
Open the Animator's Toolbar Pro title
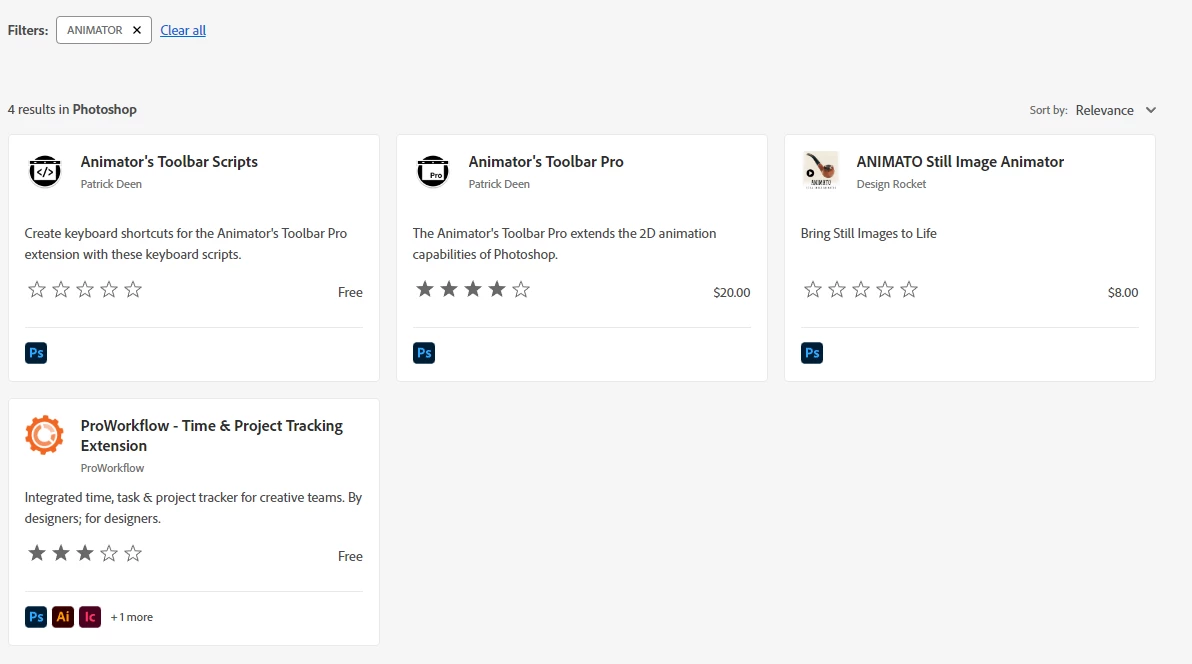tap(546, 162)
